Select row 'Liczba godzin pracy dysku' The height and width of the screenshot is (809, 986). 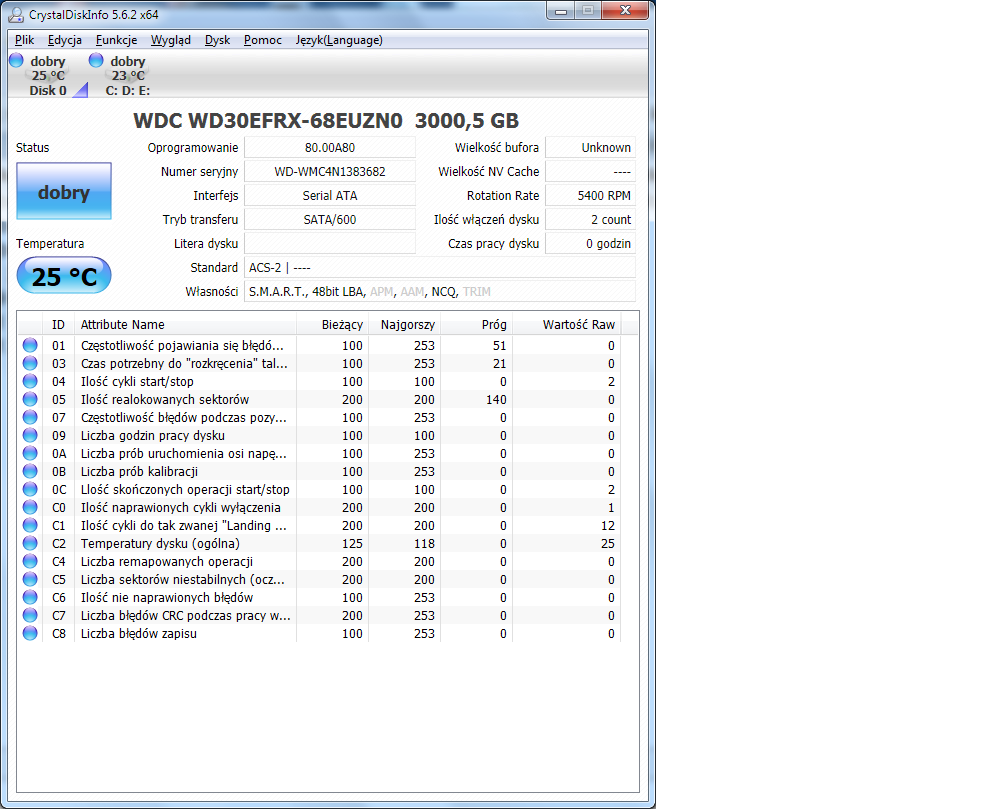point(319,435)
